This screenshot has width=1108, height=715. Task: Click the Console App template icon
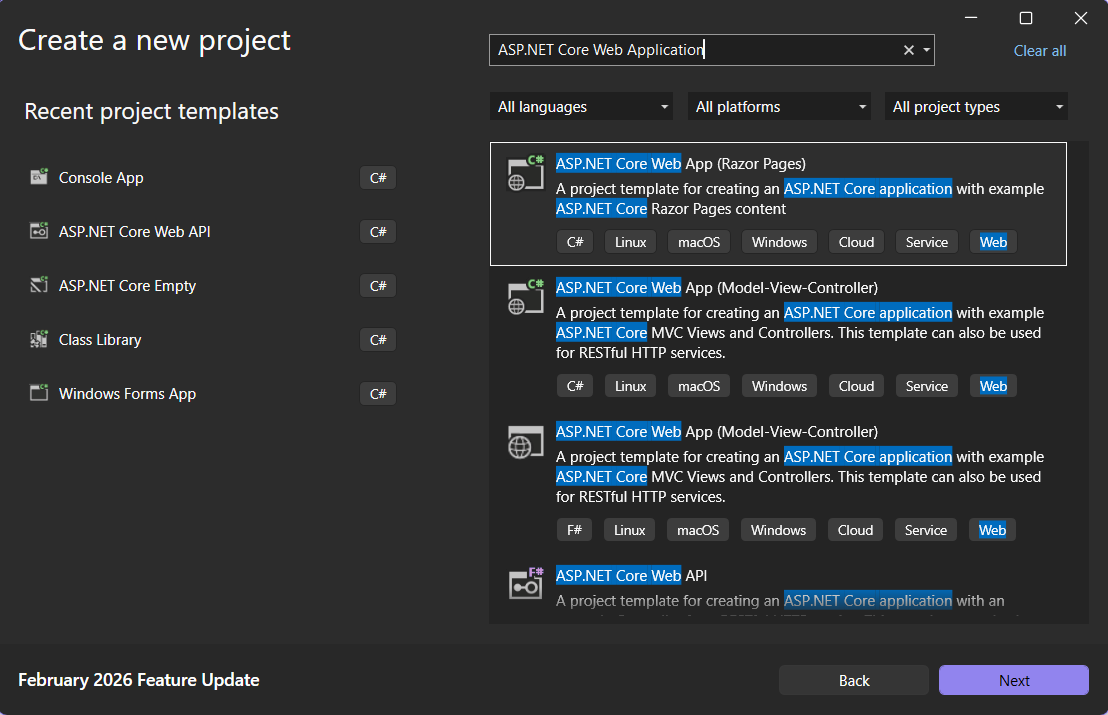coord(39,178)
